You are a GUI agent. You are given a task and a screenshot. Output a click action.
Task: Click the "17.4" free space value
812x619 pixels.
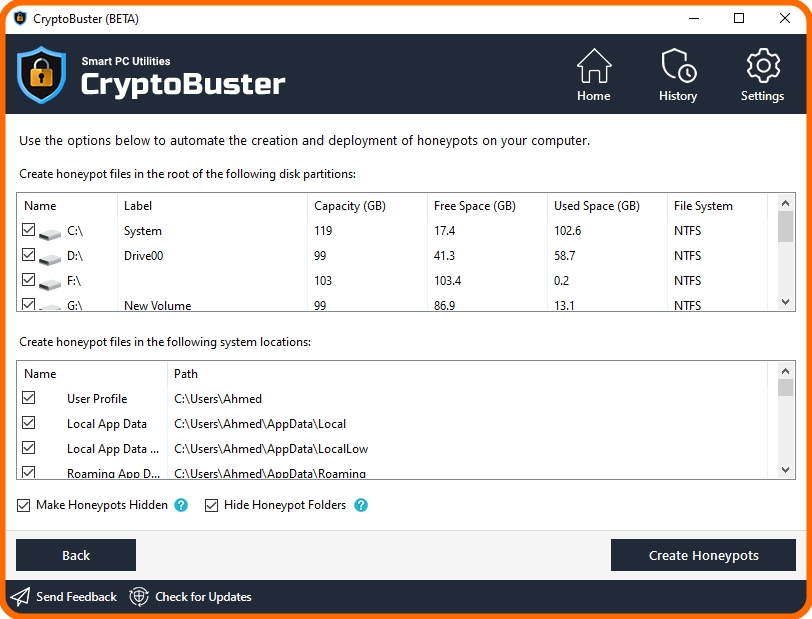tap(444, 231)
